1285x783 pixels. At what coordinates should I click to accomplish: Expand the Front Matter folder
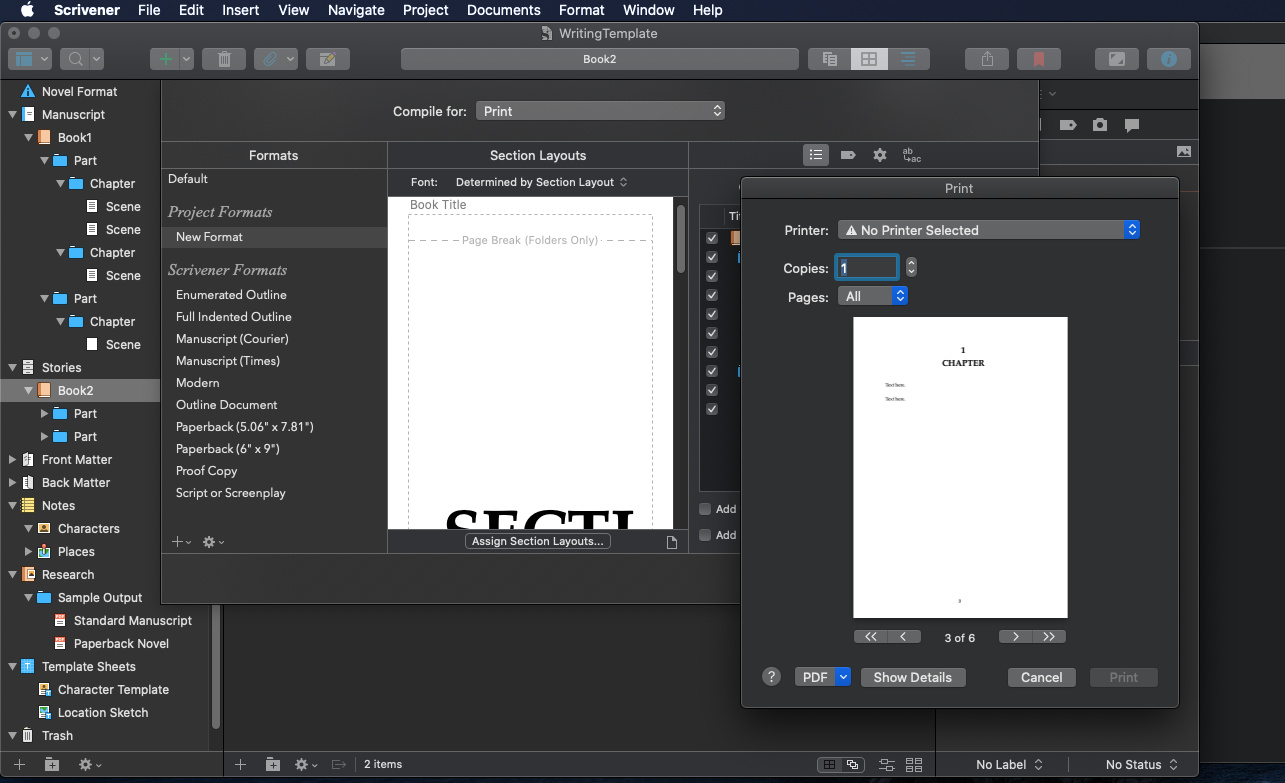12,460
